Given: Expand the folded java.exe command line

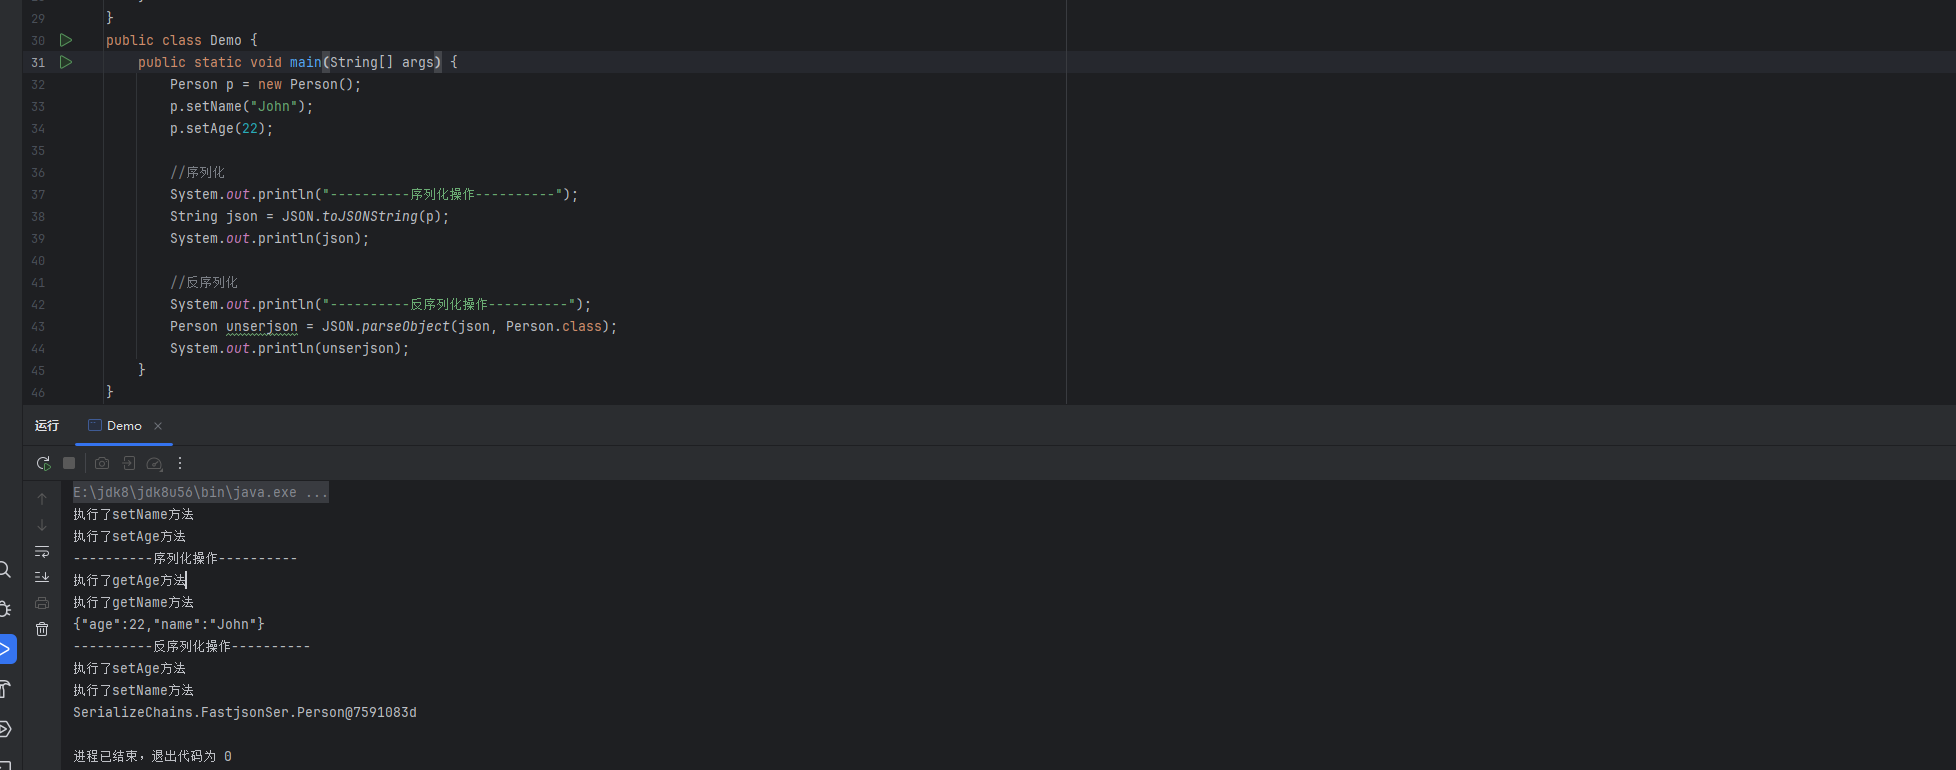Looking at the screenshot, I should [x=317, y=492].
